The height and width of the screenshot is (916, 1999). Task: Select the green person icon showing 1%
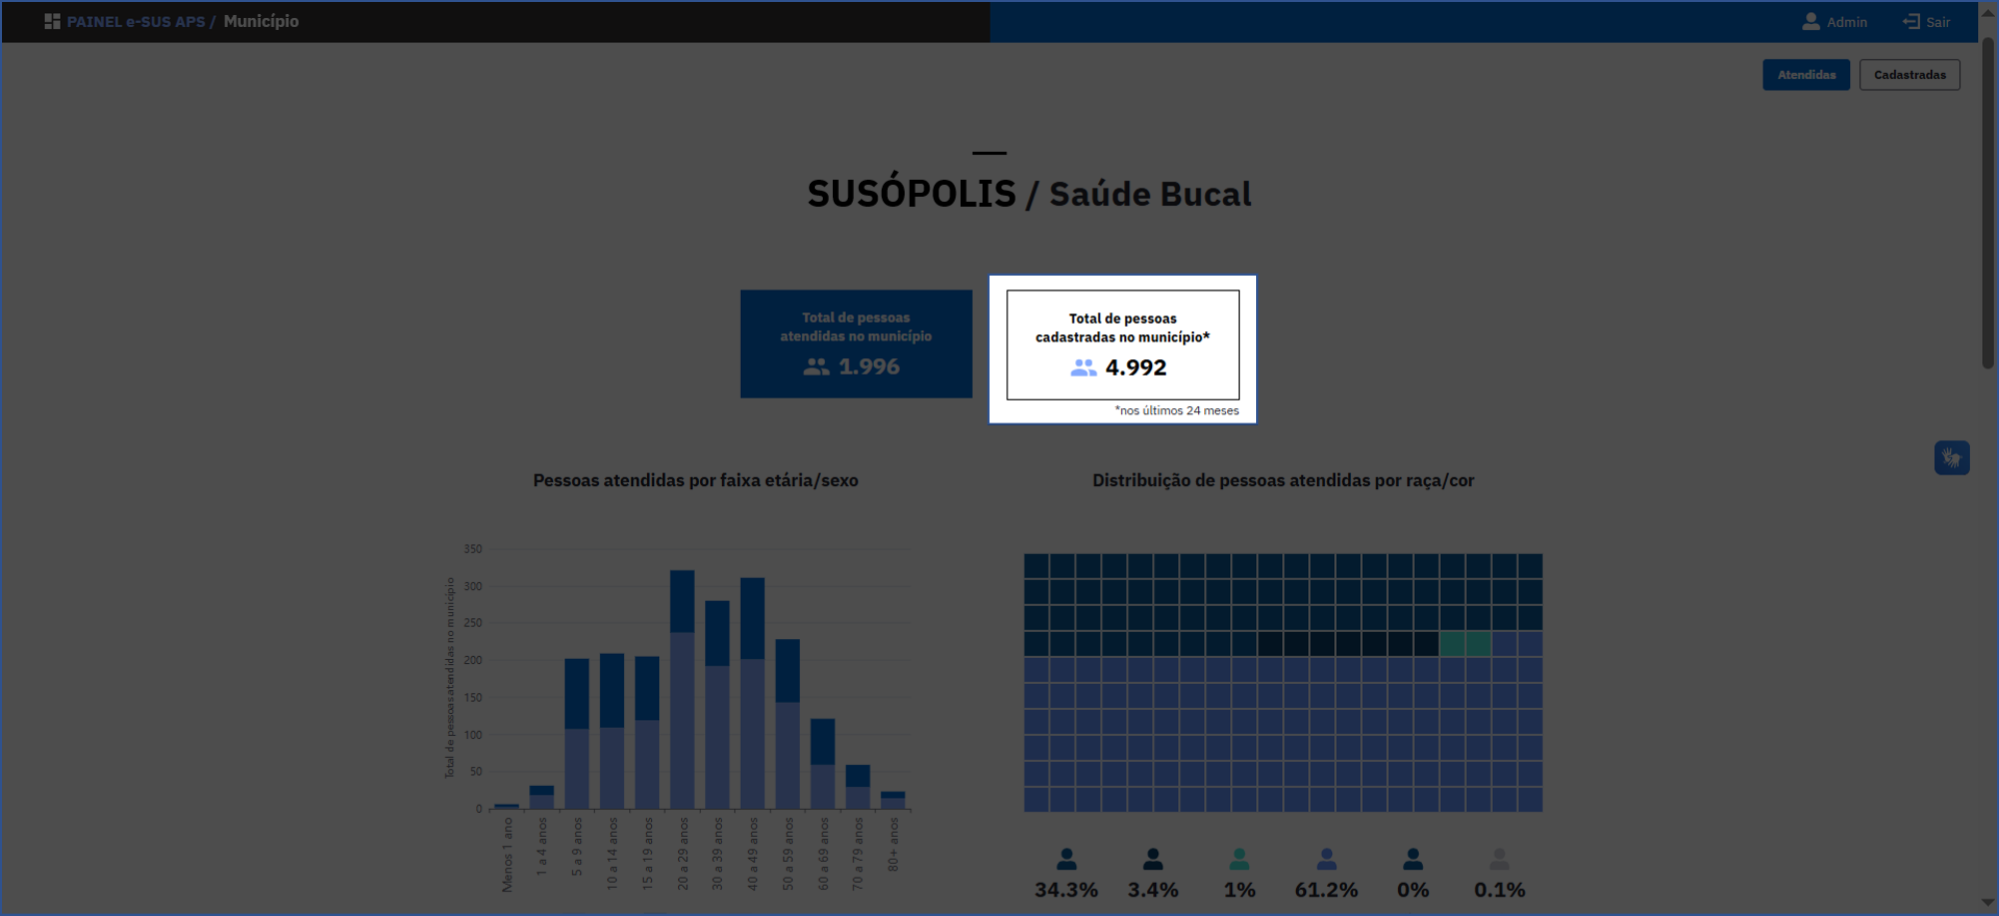[1240, 858]
